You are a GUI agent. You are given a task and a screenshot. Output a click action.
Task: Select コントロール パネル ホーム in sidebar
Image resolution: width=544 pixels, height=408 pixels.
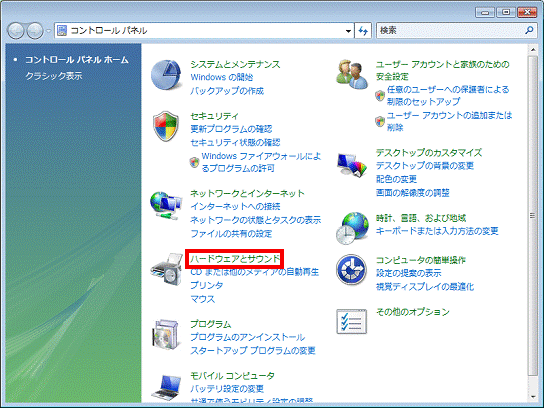click(x=77, y=60)
